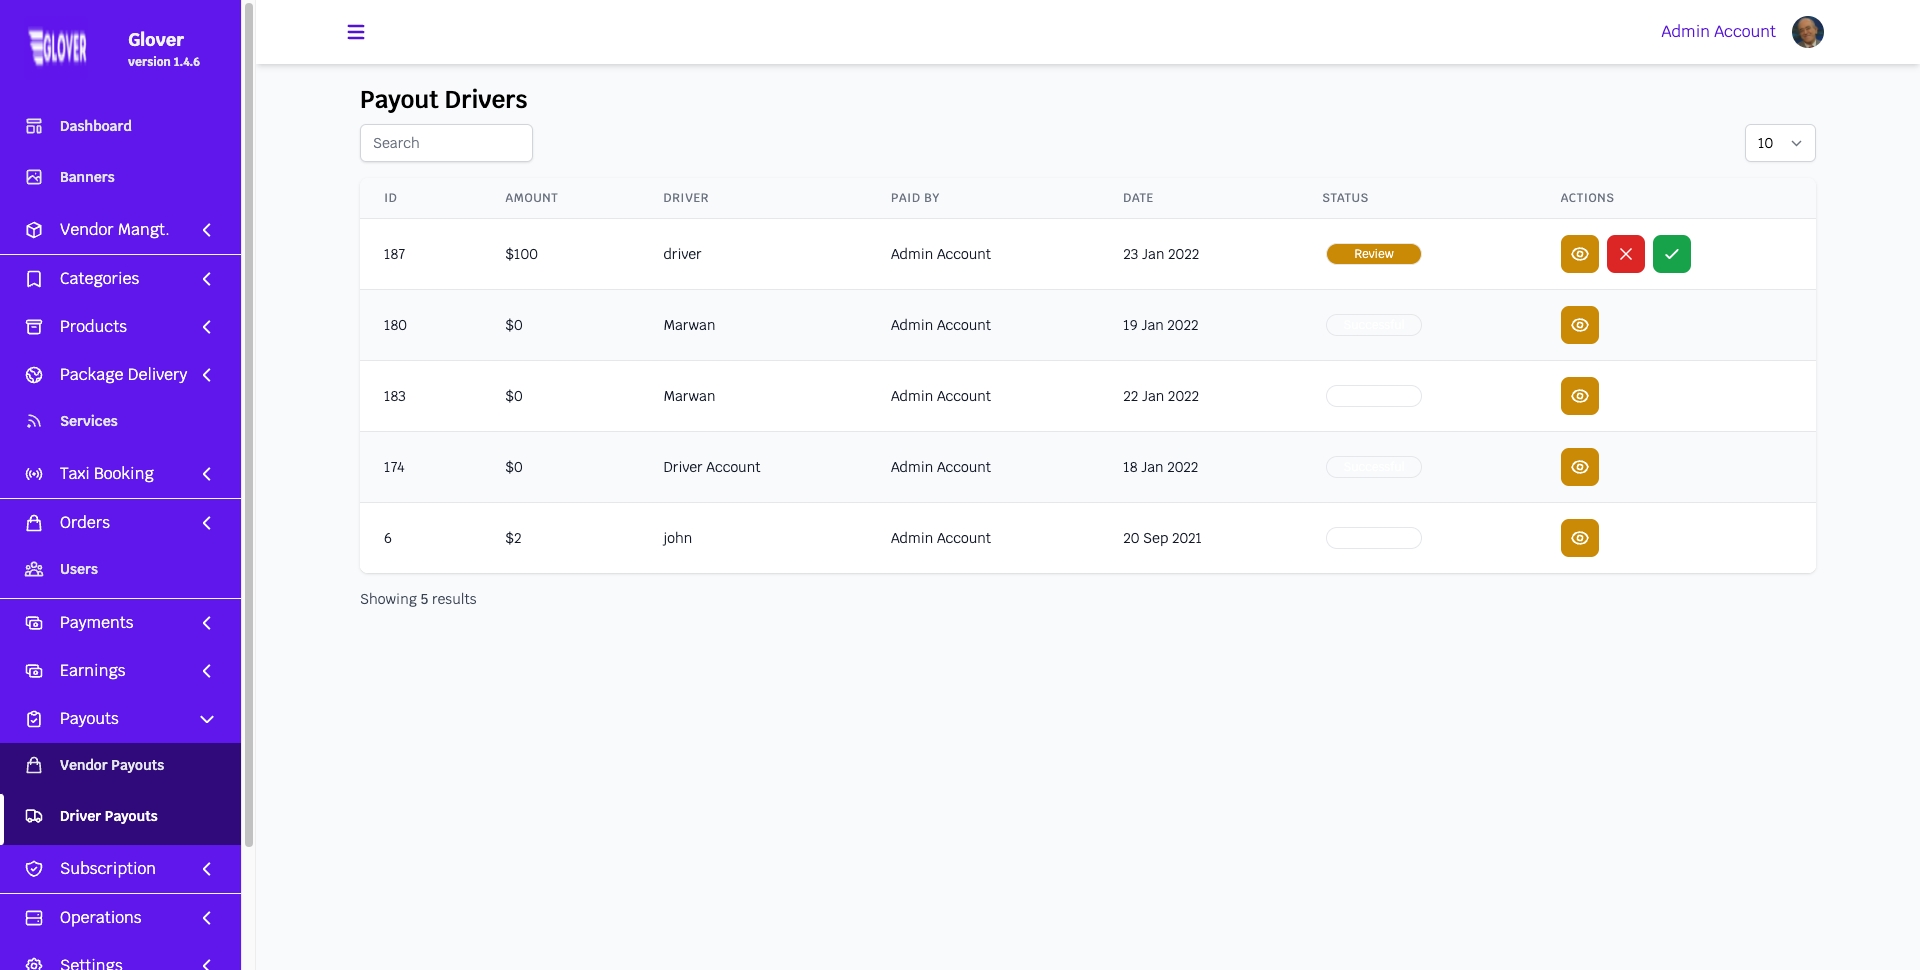View details of payout 187

tap(1579, 254)
